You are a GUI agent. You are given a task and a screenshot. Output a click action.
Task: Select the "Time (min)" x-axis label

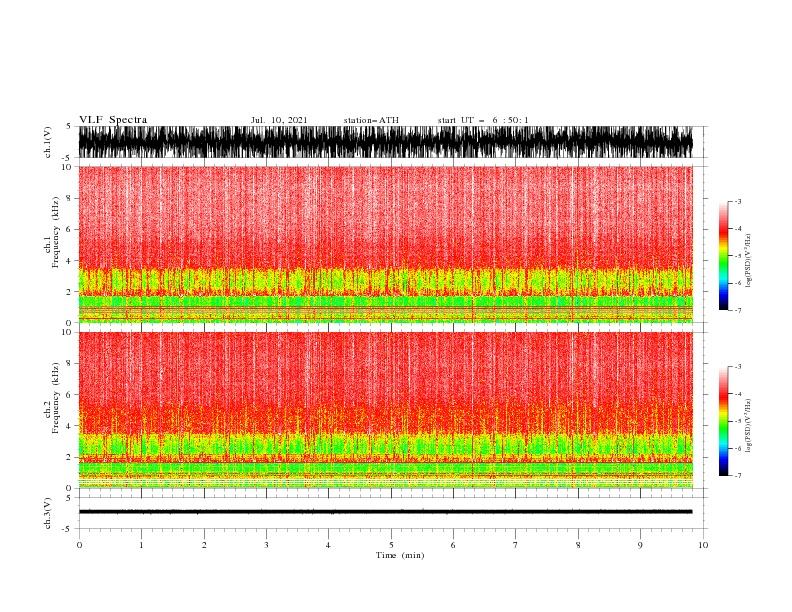click(400, 555)
